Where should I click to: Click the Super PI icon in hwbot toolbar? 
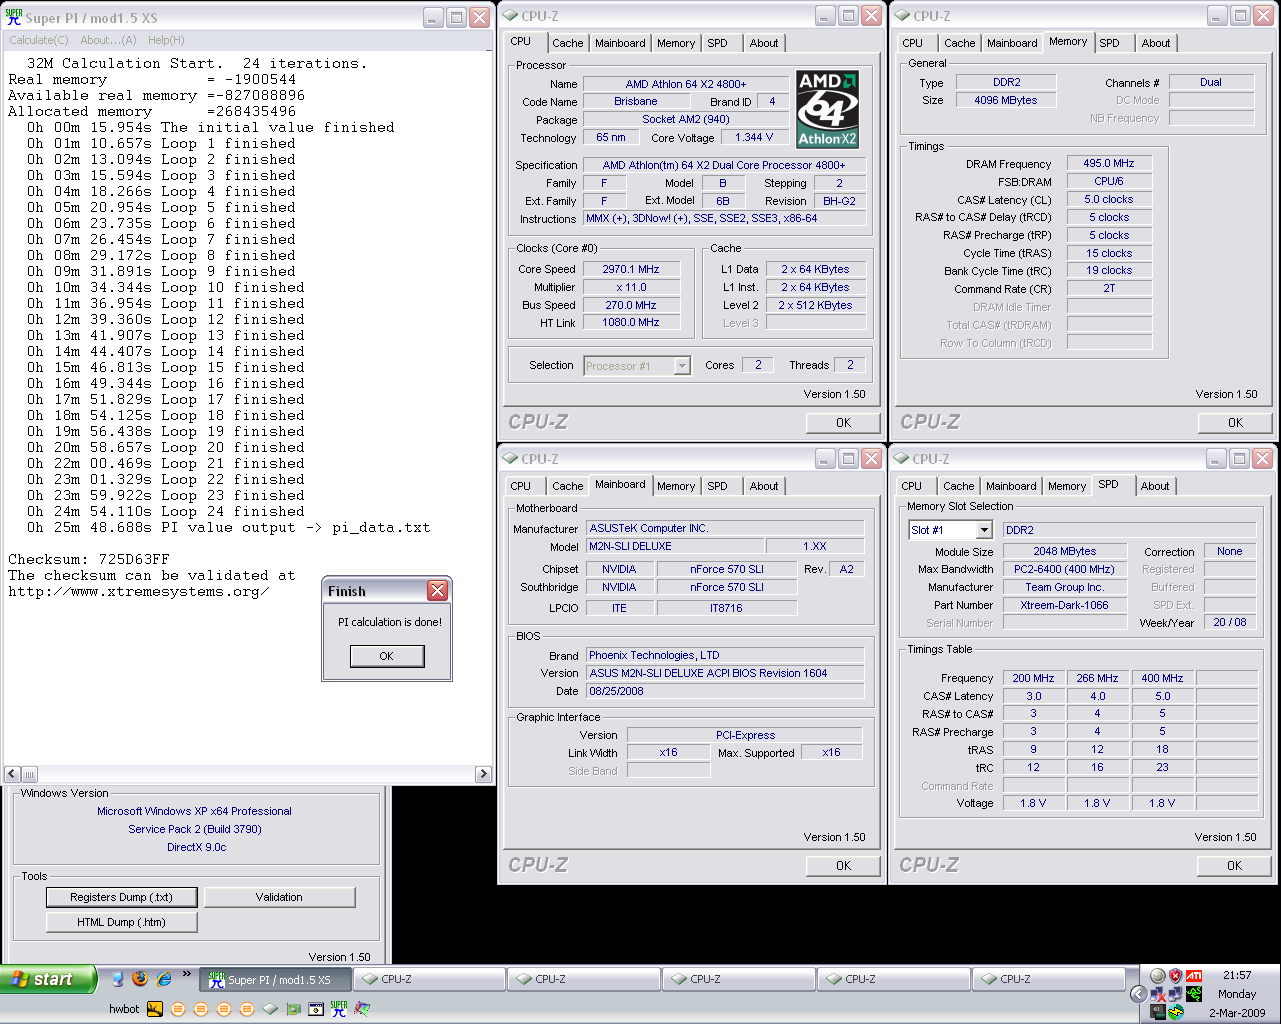339,1009
